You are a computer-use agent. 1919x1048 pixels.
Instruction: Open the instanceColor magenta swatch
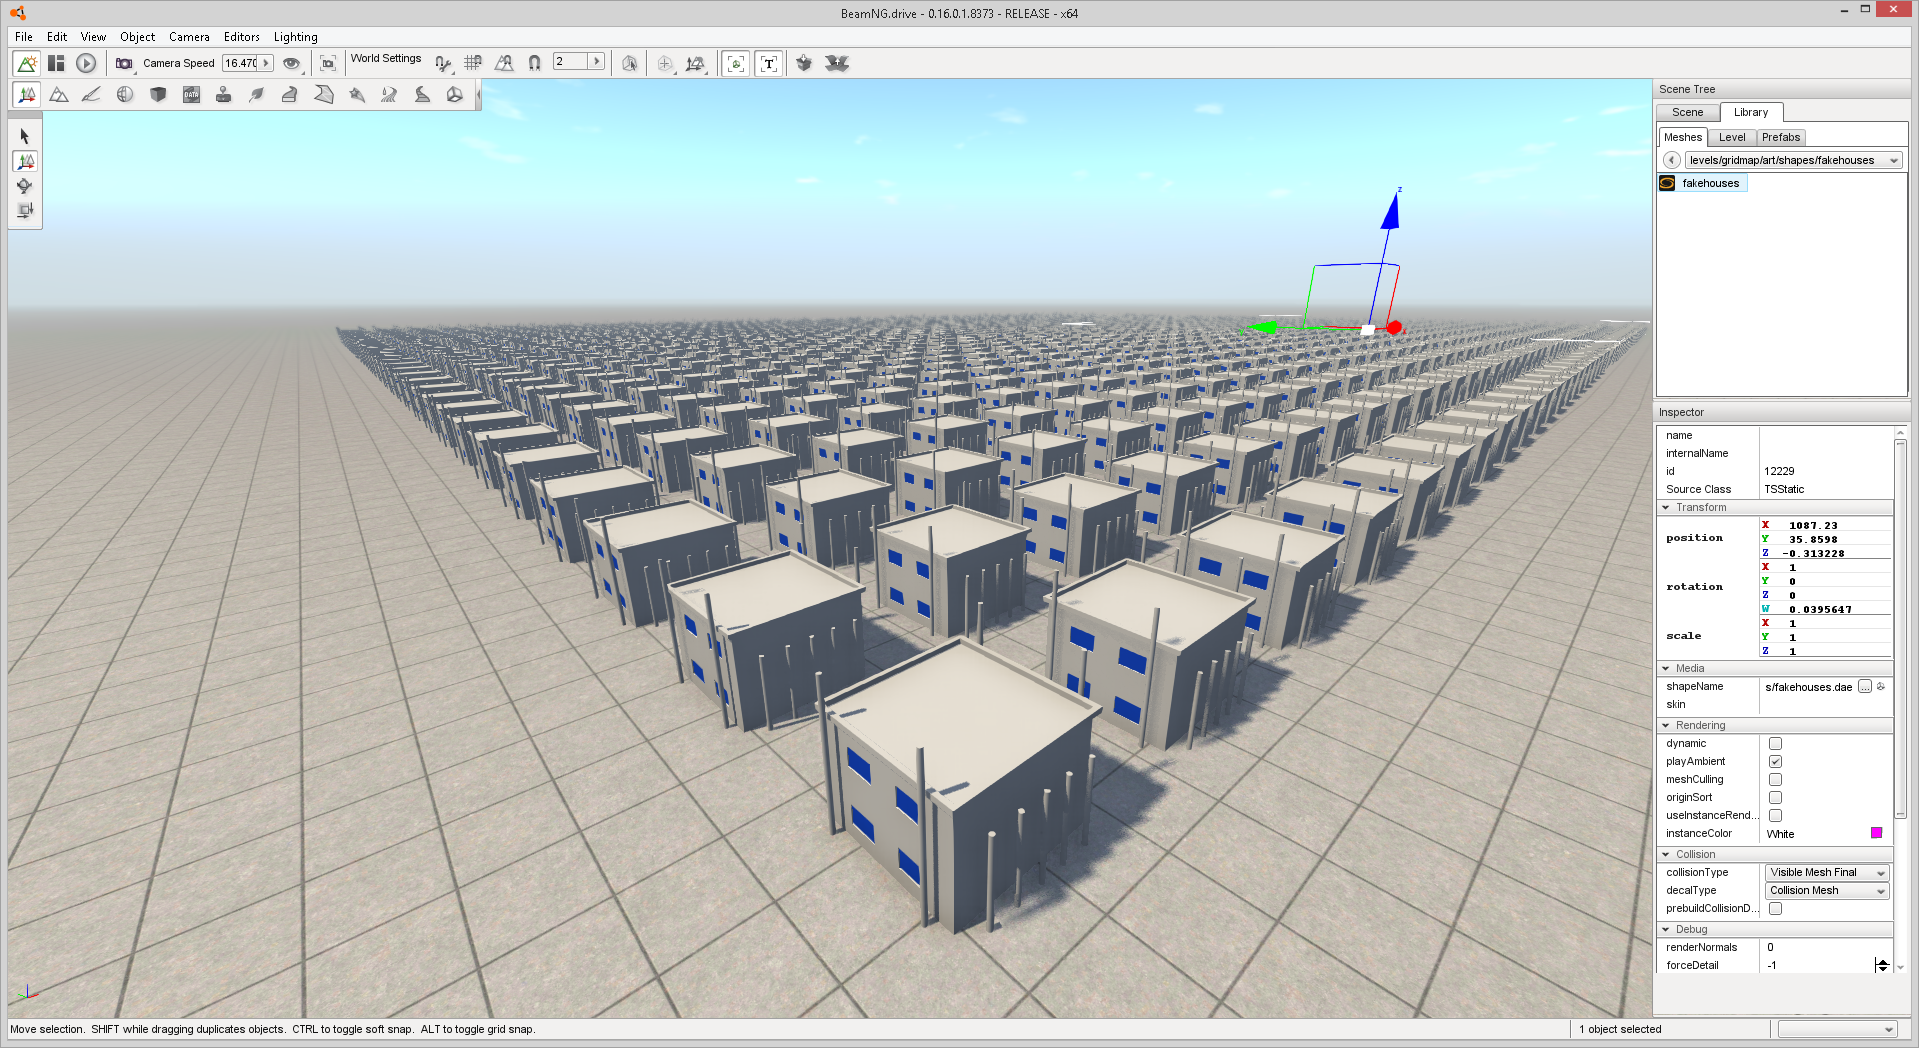pyautogui.click(x=1876, y=833)
